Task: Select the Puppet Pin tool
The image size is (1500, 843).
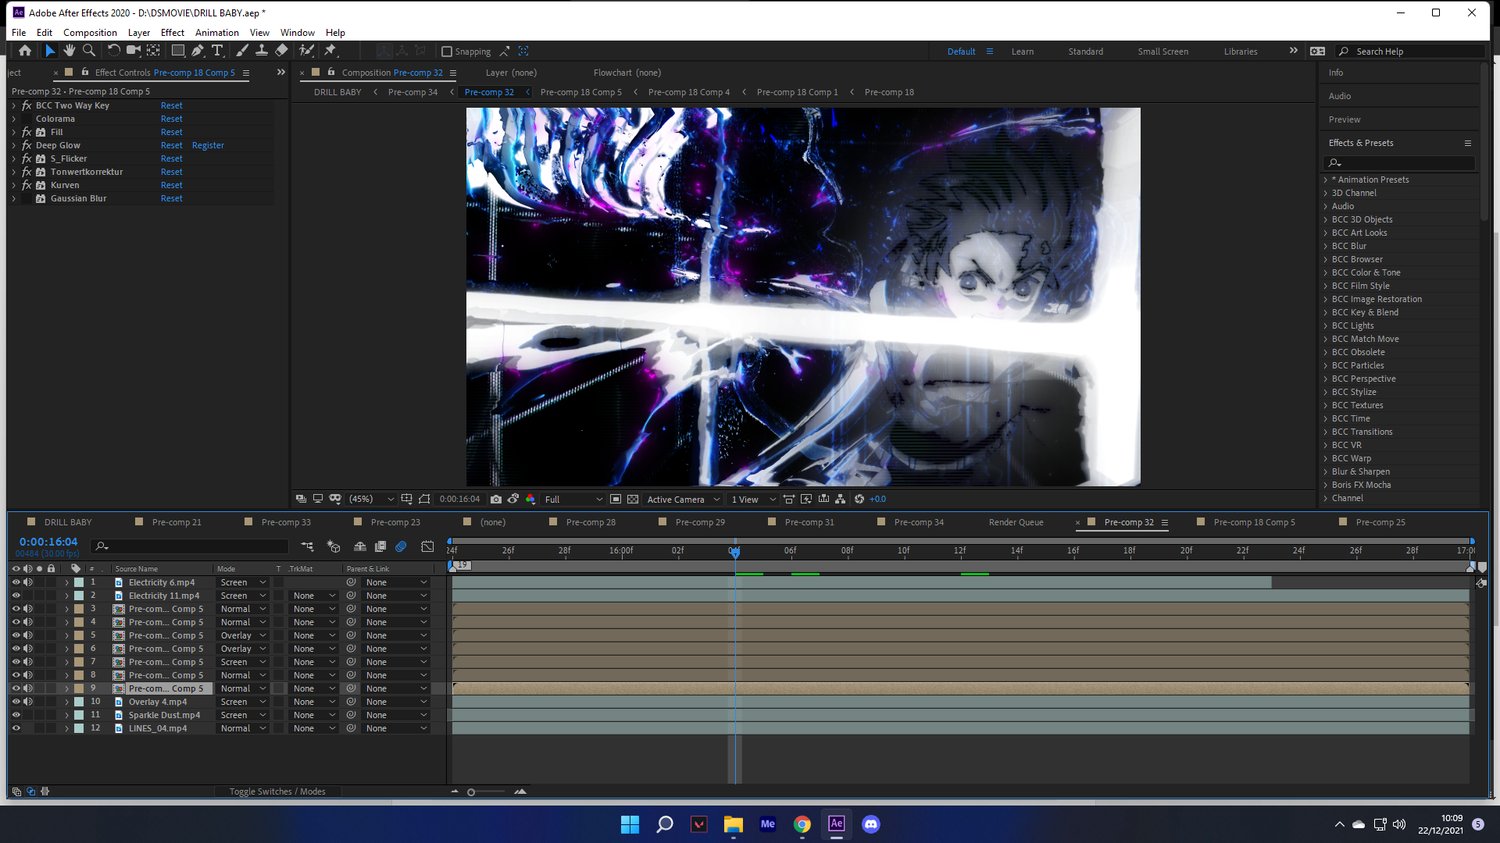Action: click(330, 51)
